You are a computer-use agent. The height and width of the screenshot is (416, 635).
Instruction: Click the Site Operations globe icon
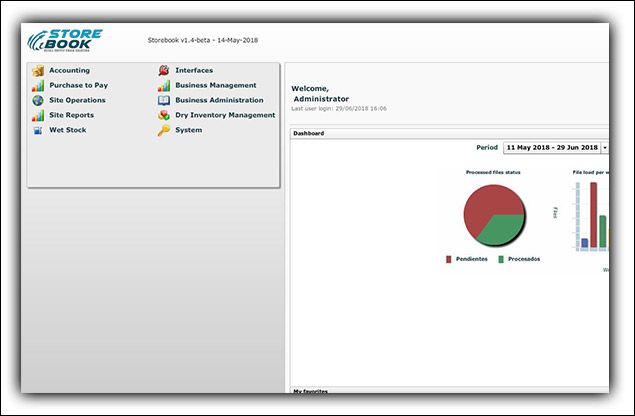click(x=38, y=101)
